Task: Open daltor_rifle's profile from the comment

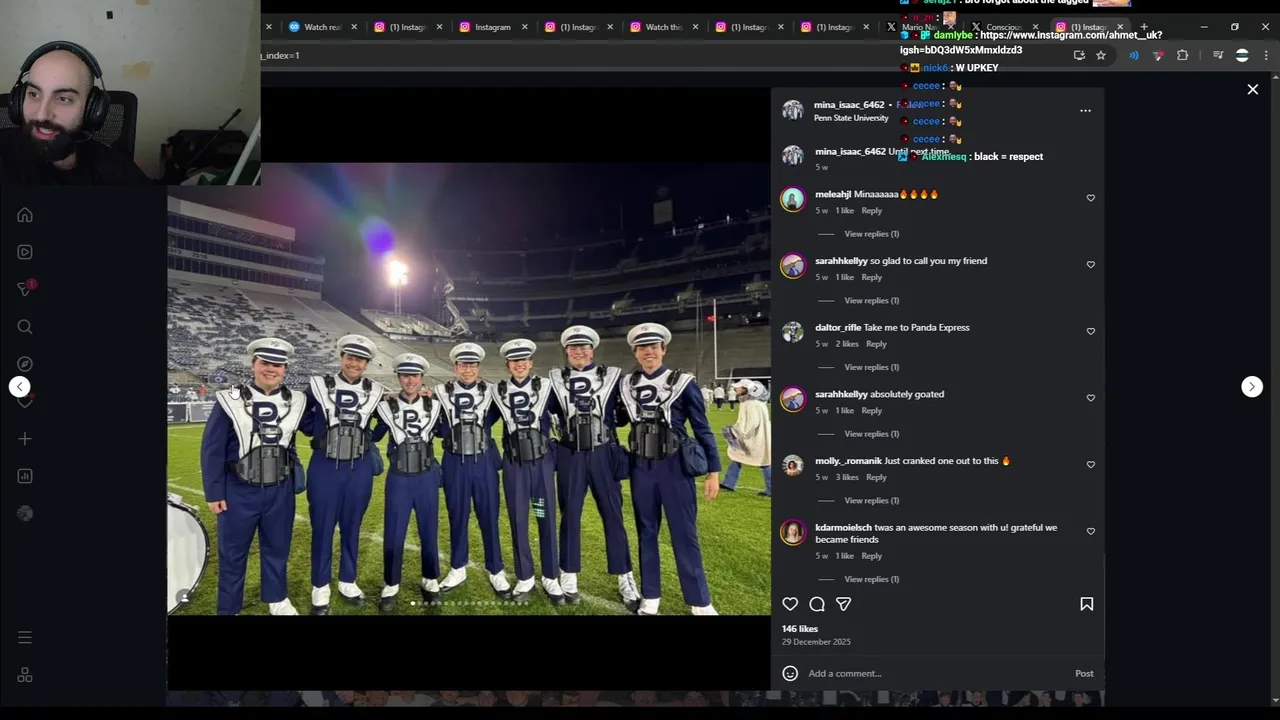Action: tap(838, 327)
